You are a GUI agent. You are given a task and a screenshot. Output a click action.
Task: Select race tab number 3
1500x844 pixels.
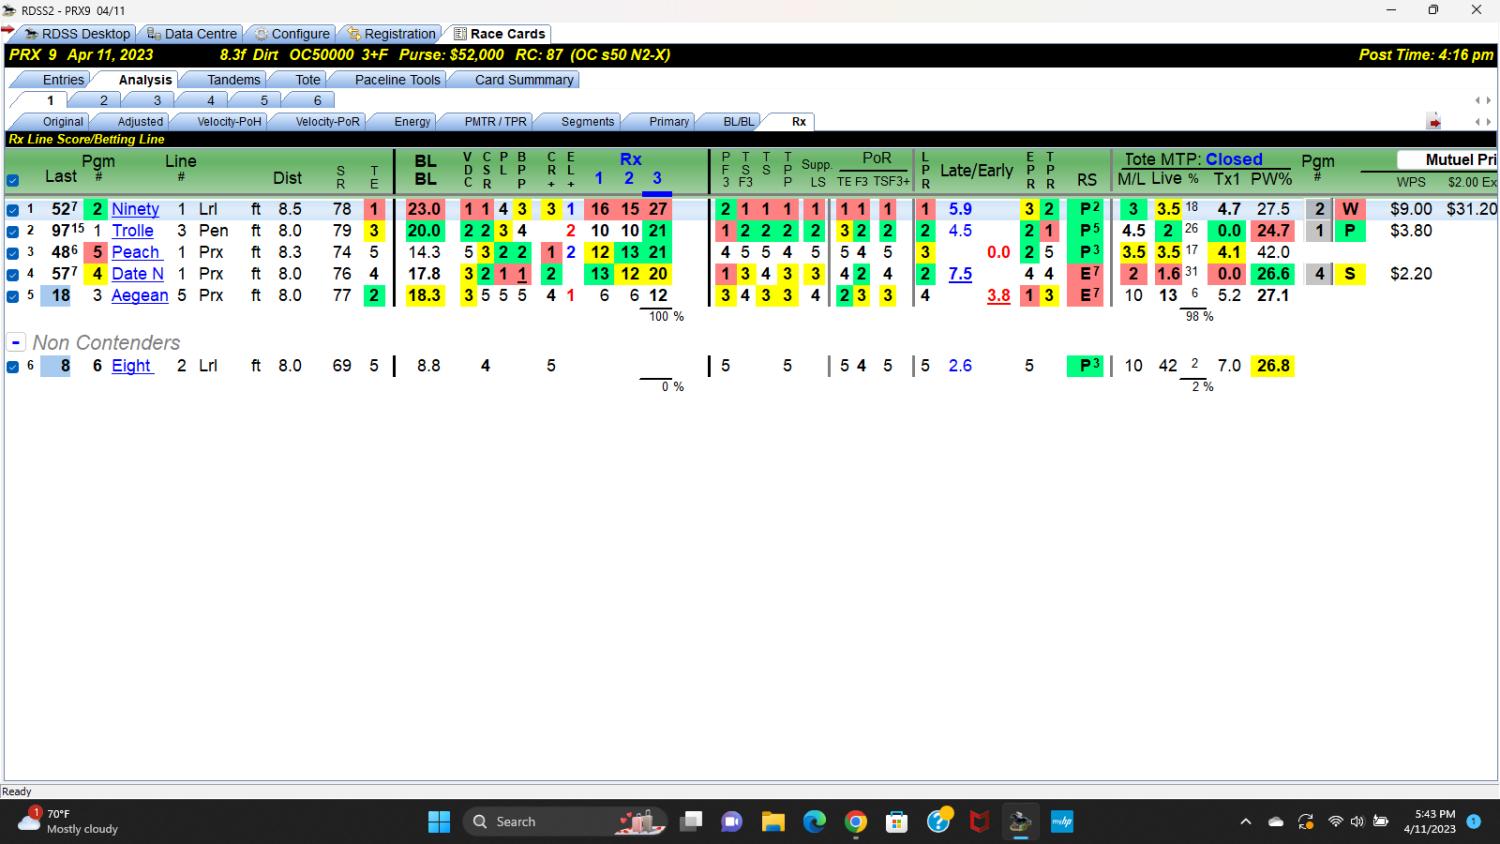[157, 101]
